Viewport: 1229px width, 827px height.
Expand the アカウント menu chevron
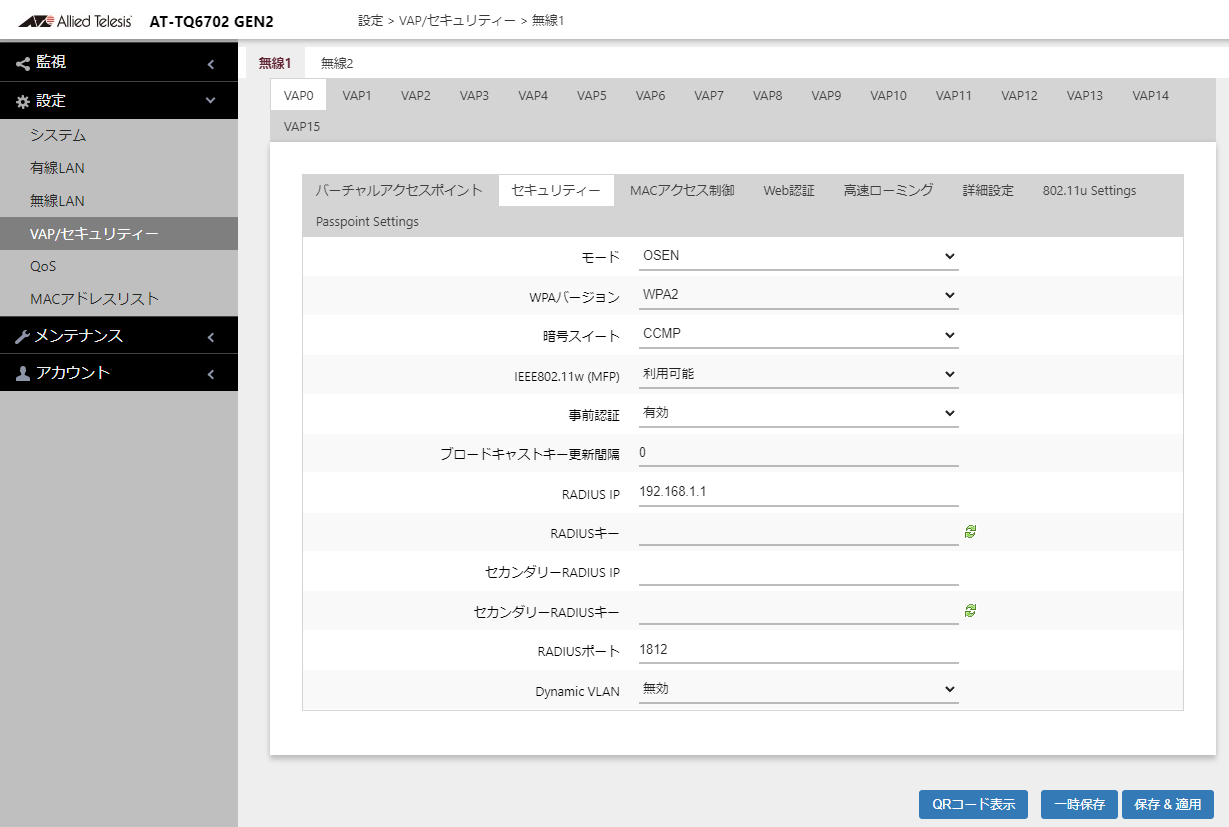(211, 374)
